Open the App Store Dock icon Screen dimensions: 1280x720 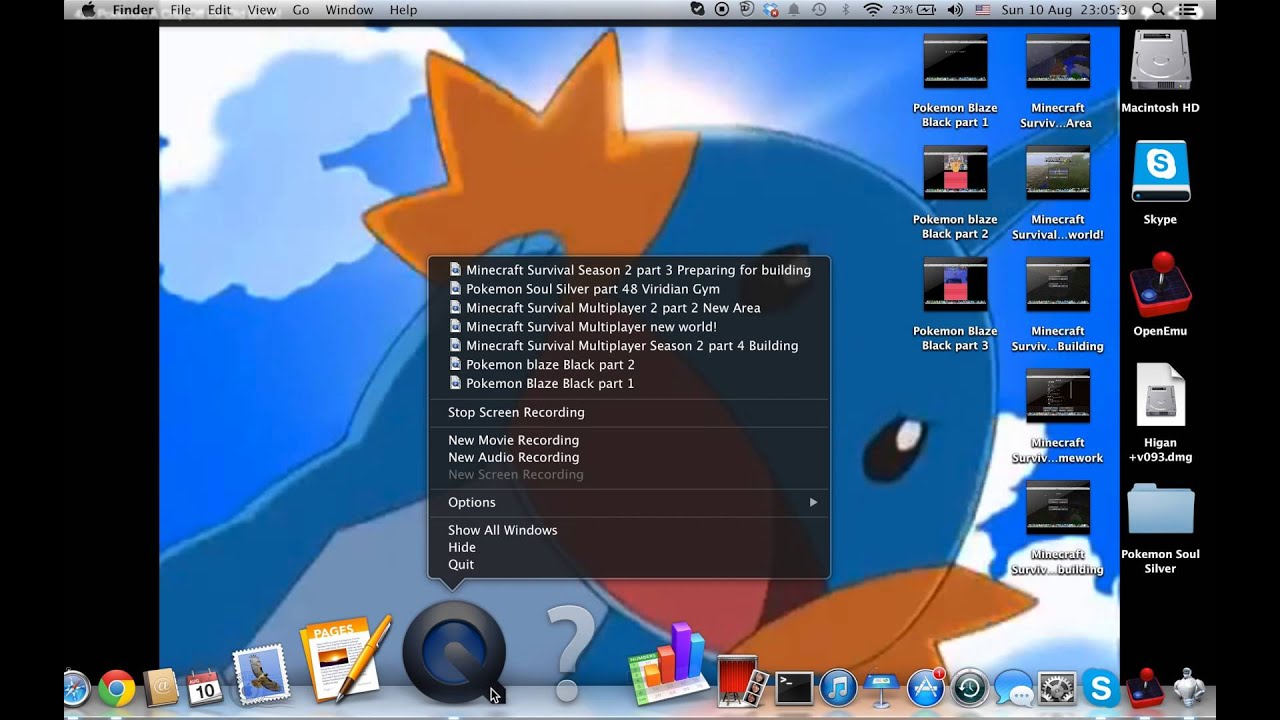(x=925, y=688)
